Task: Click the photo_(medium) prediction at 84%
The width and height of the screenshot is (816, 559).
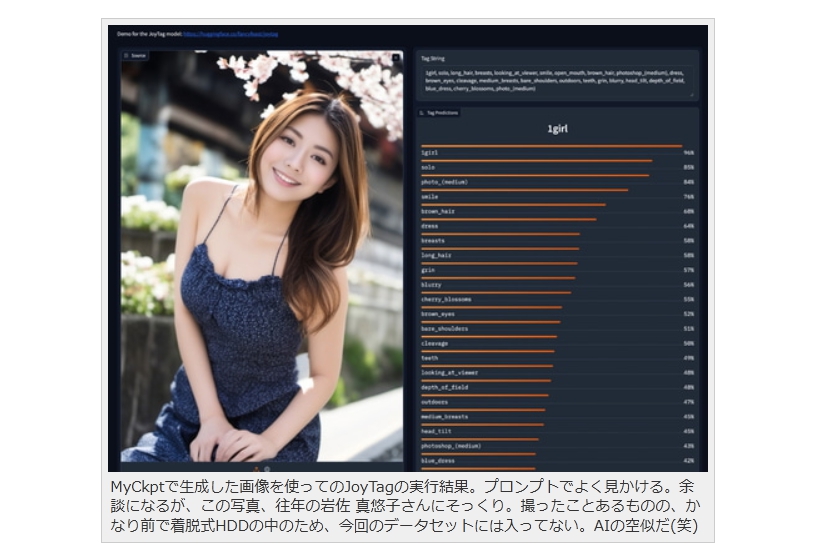Action: click(x=557, y=182)
